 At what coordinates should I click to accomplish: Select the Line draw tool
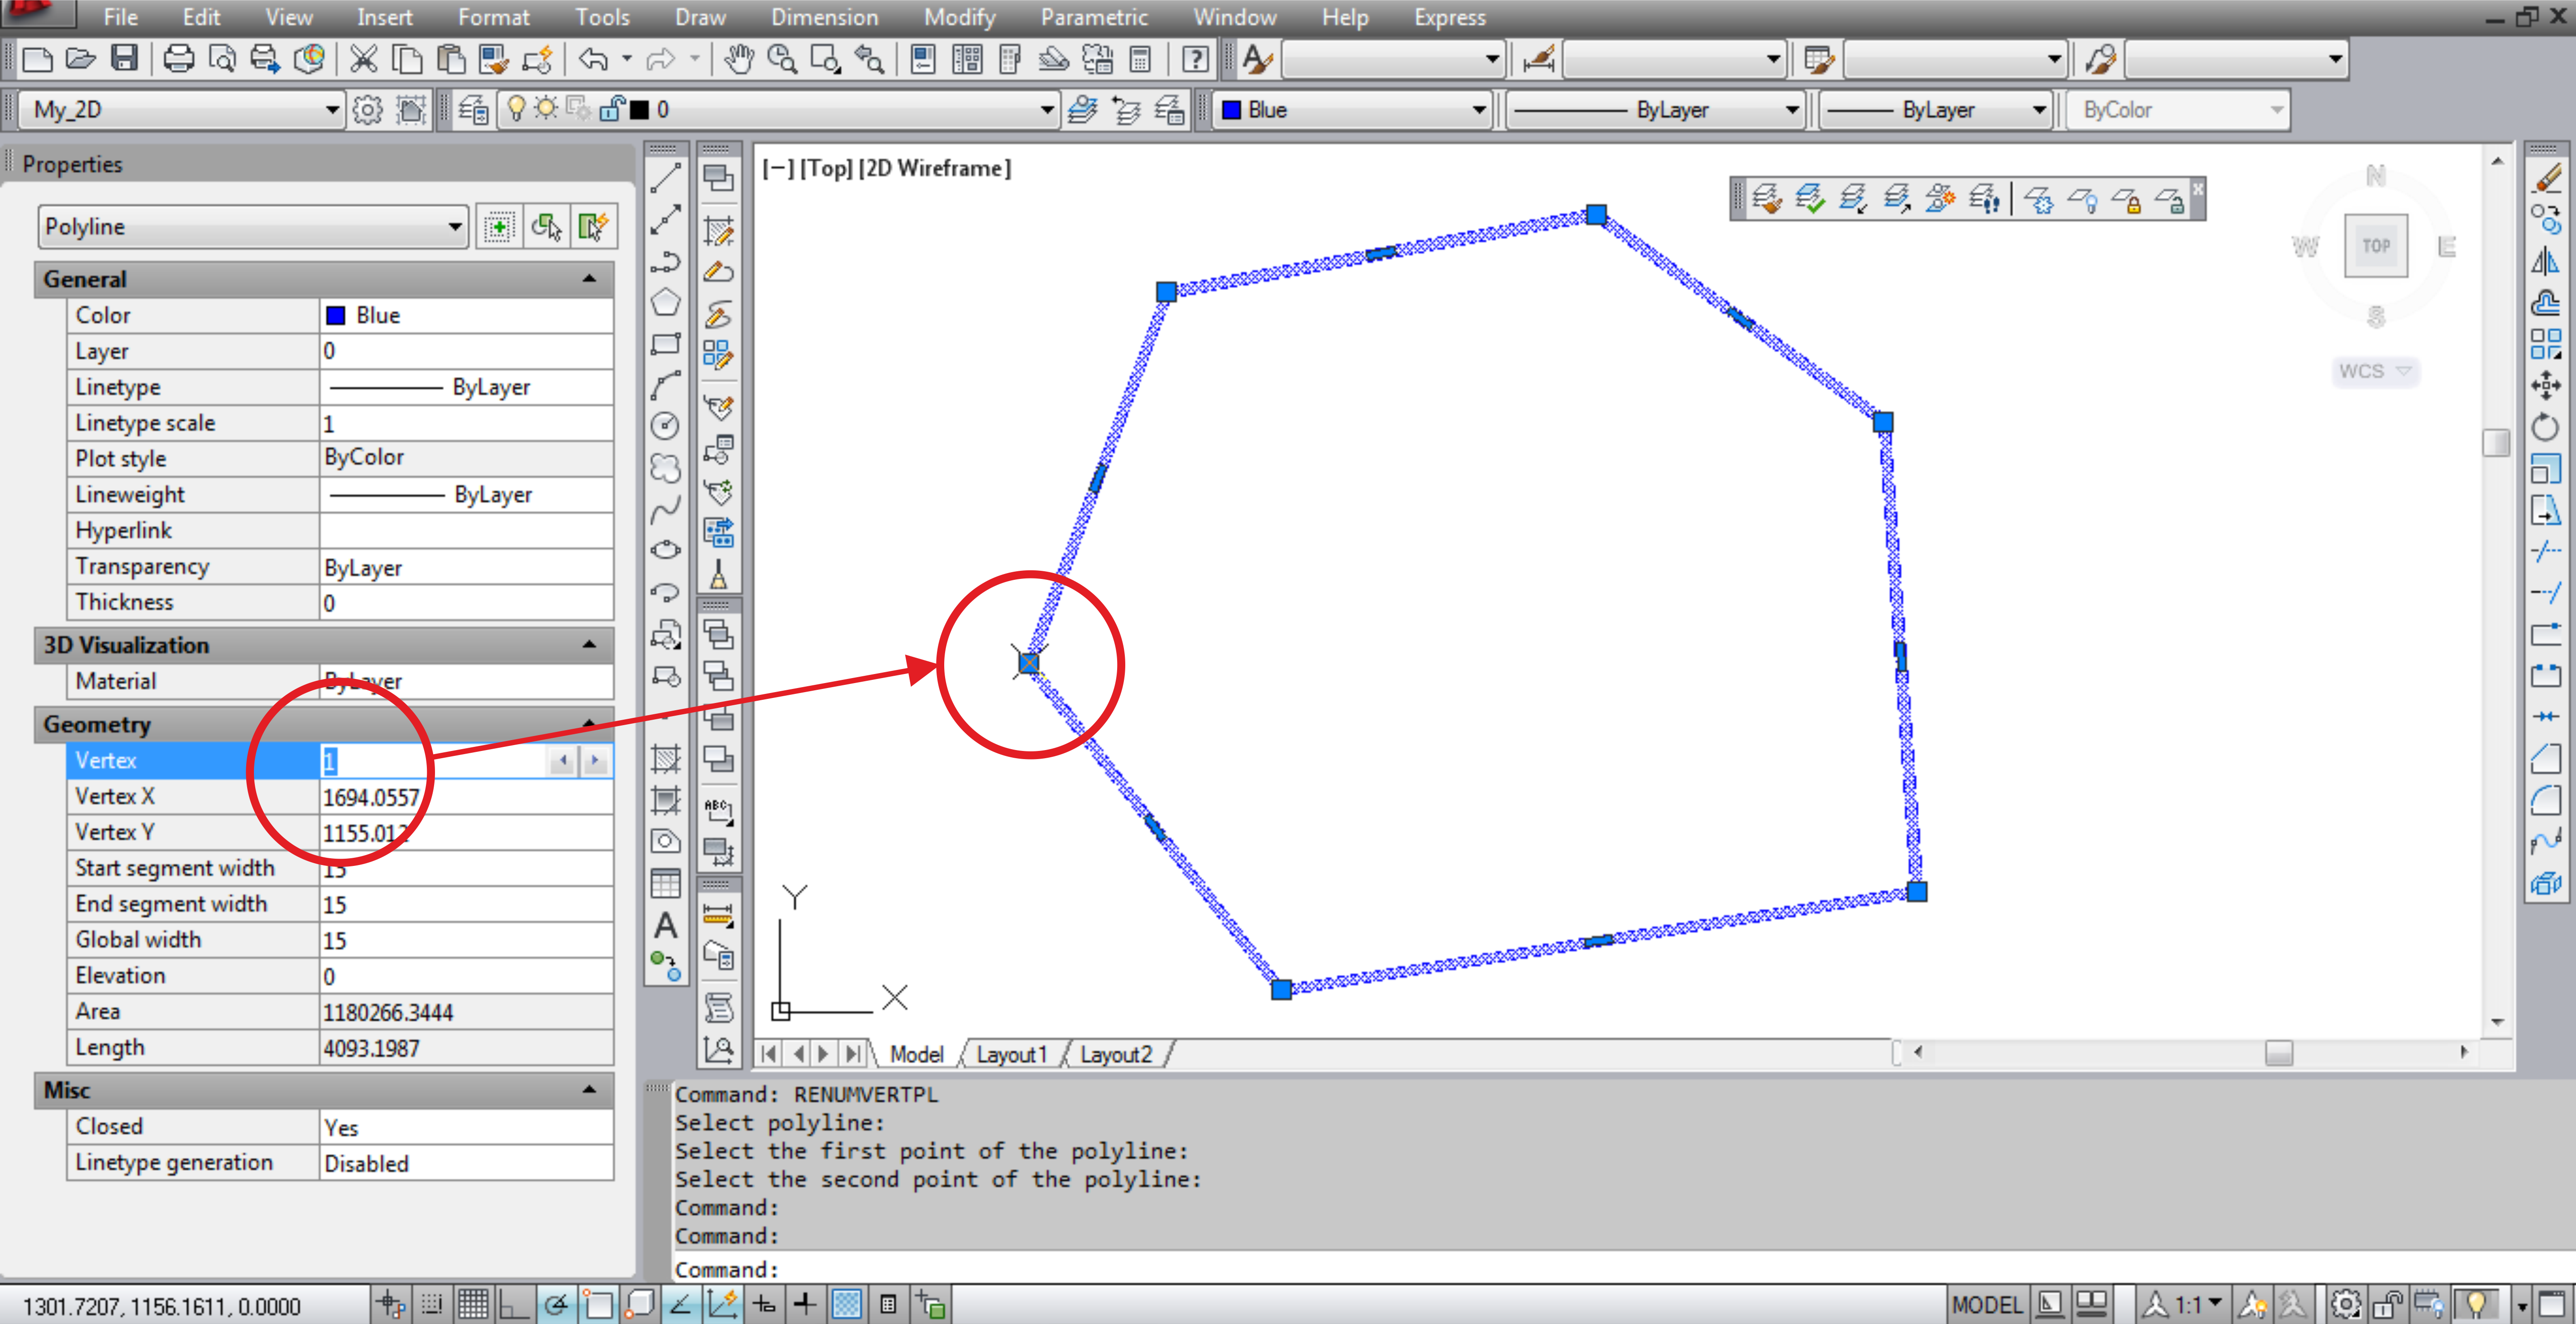tap(665, 178)
